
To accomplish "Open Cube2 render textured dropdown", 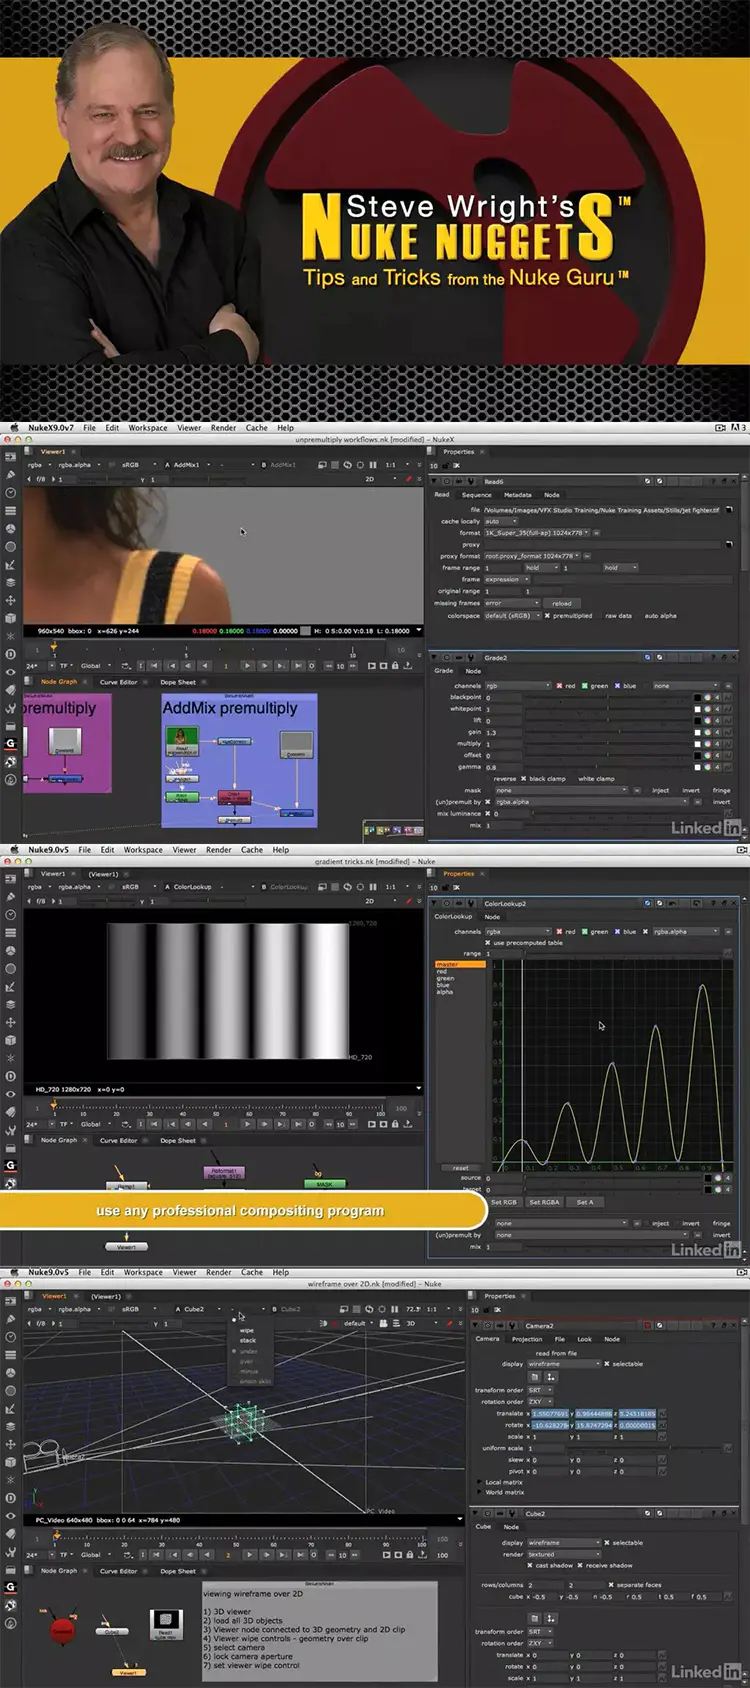I will (x=563, y=1554).
